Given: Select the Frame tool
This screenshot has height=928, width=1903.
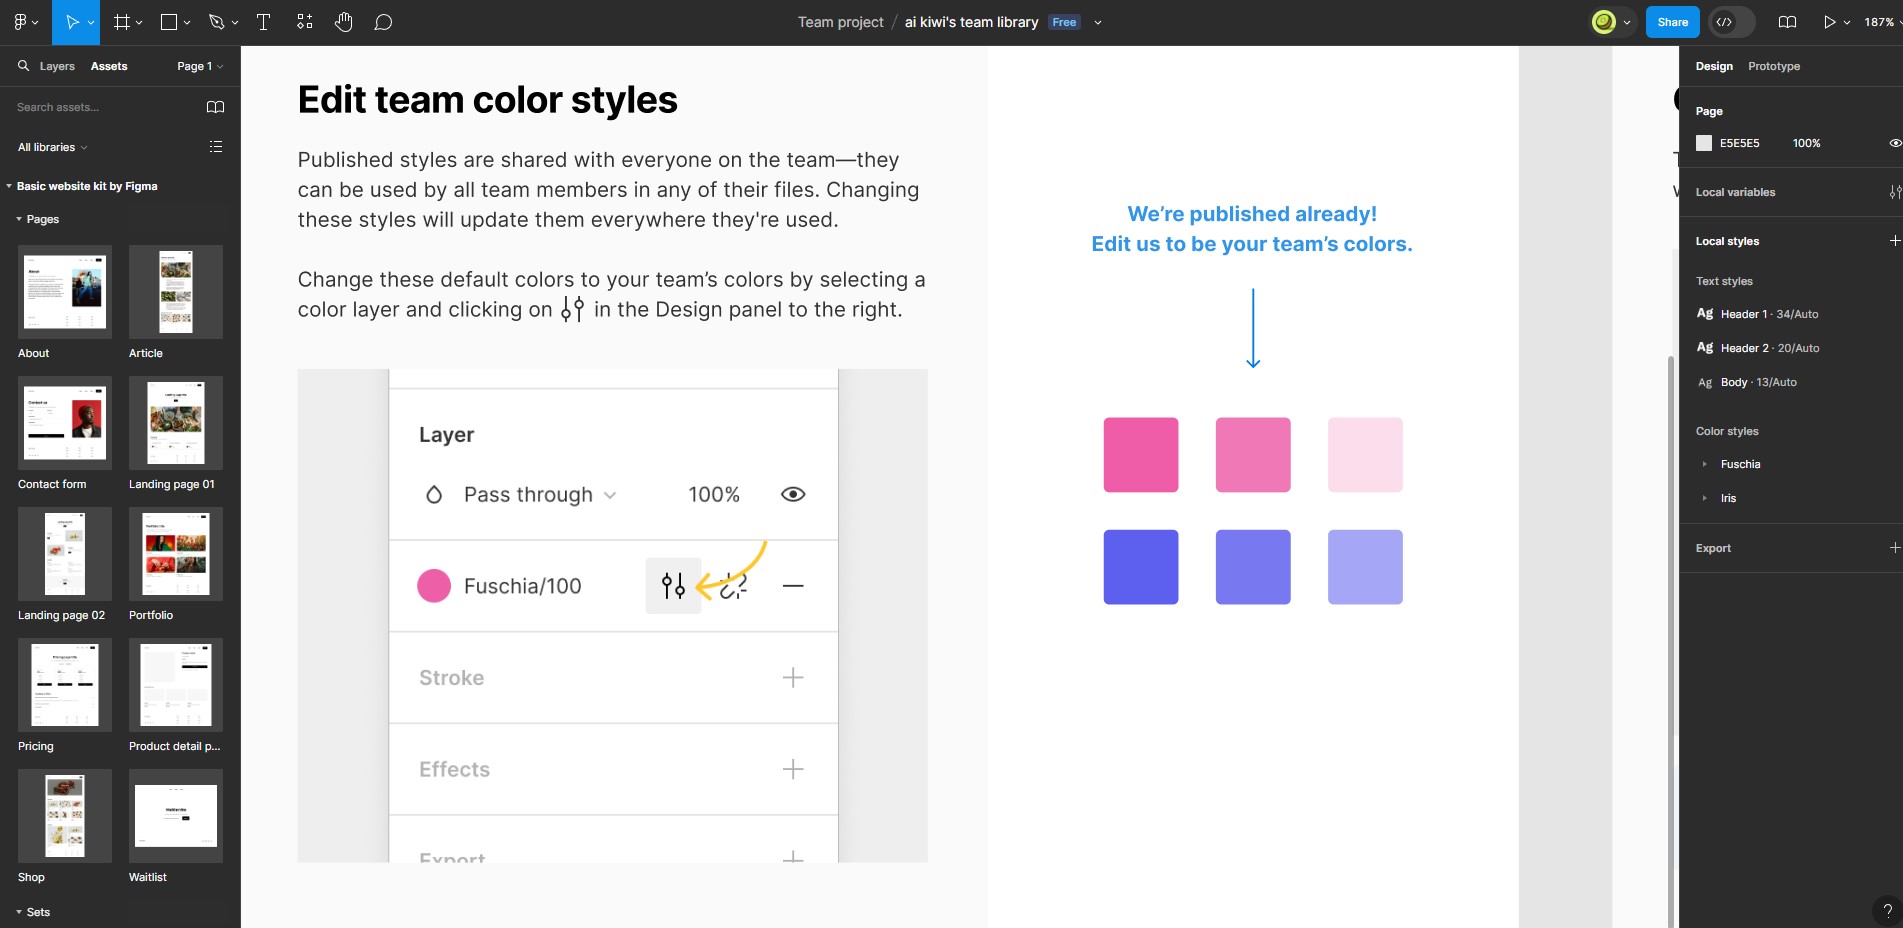Looking at the screenshot, I should (x=122, y=22).
